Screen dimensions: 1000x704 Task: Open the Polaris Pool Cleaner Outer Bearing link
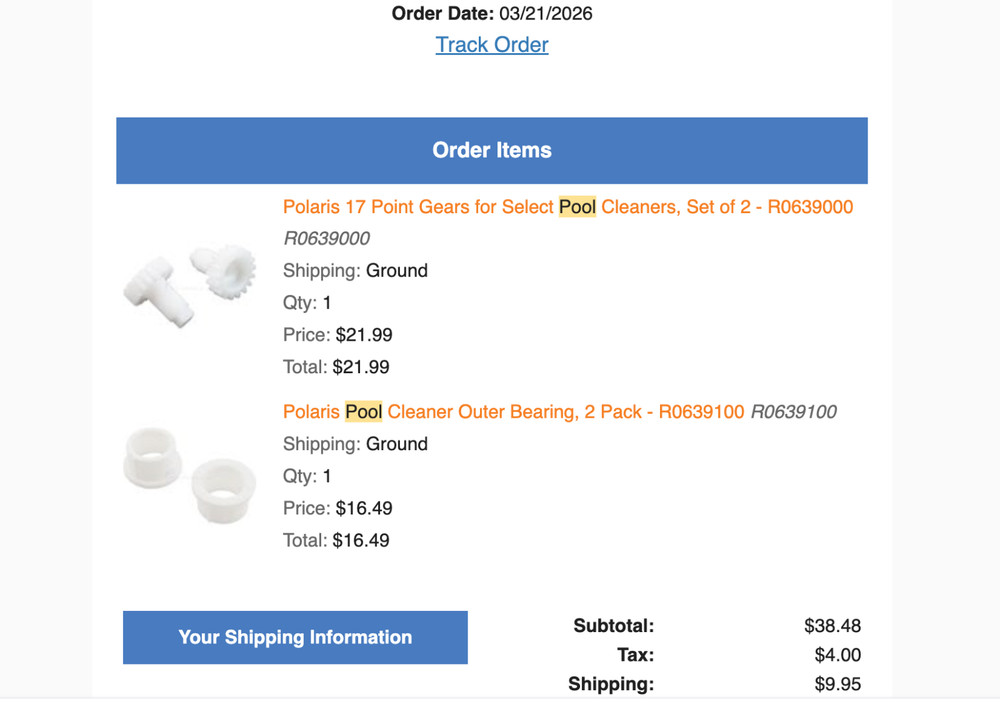[x=513, y=412]
